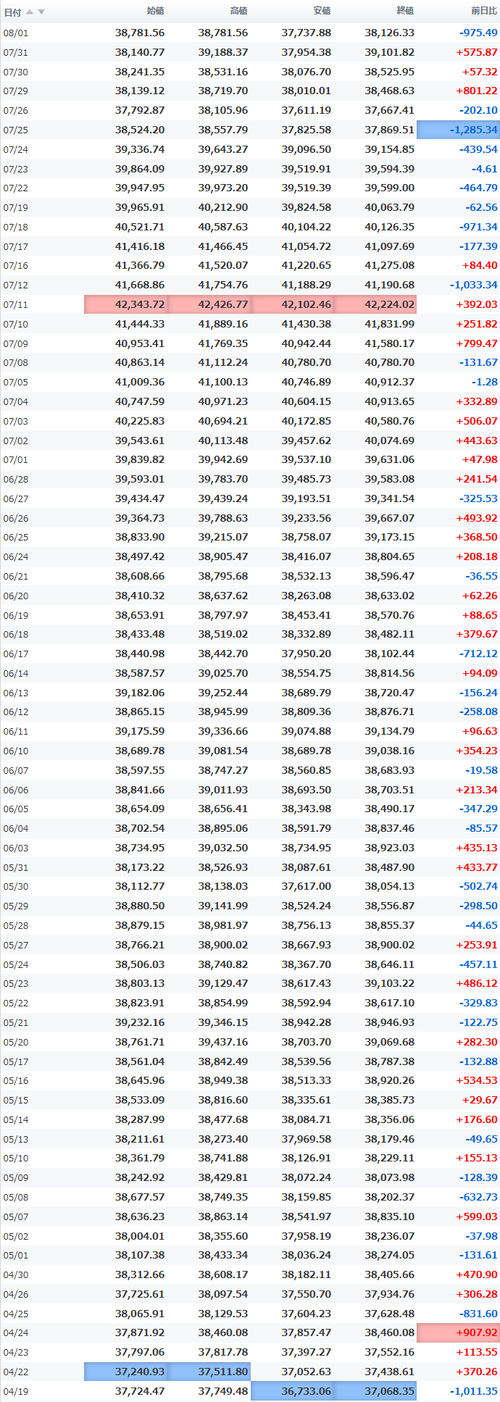Click closing price 41,831.99 for 07/10
This screenshot has height=1402, width=500.
[389, 325]
